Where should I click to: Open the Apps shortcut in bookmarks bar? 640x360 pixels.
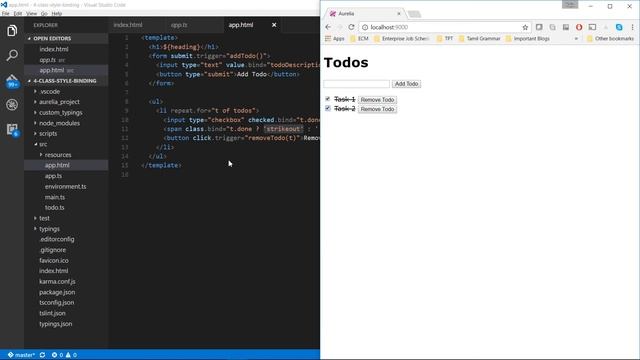tap(335, 39)
